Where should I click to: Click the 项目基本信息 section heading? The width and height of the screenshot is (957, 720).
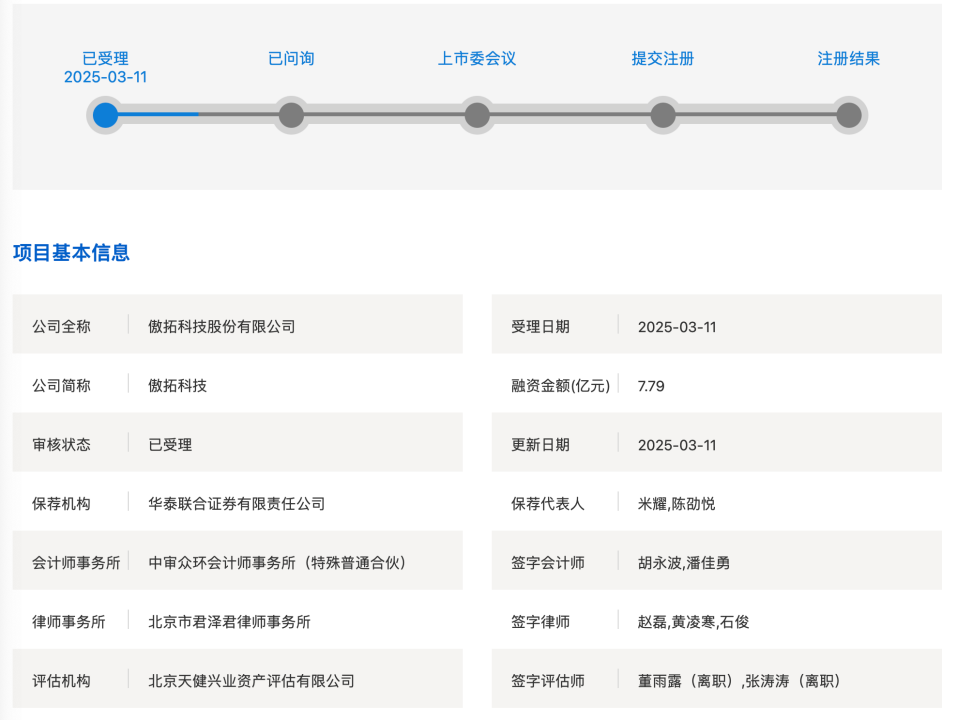(x=71, y=253)
